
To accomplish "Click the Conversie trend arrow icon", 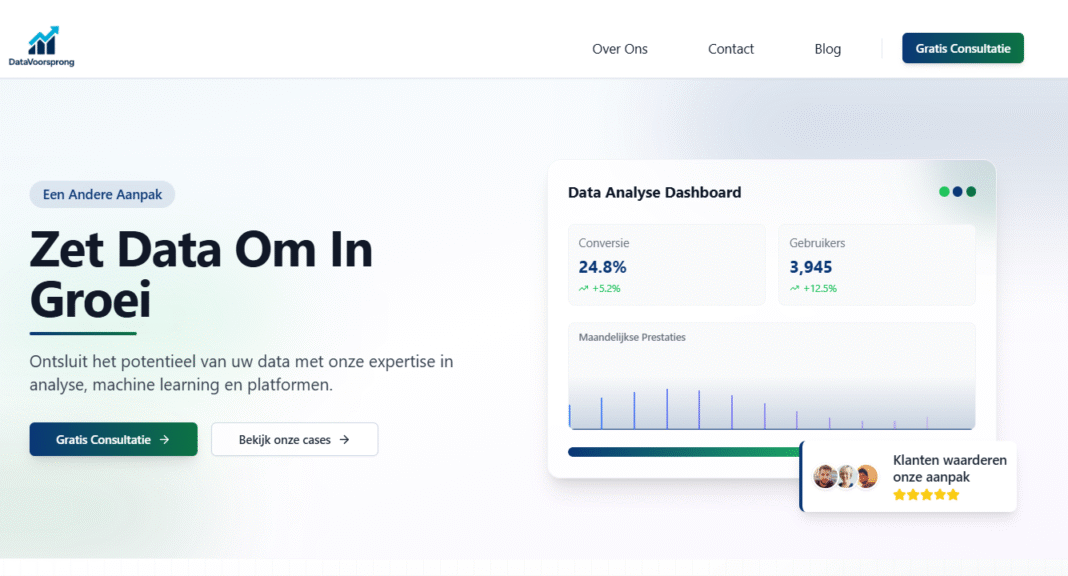I will pyautogui.click(x=584, y=289).
